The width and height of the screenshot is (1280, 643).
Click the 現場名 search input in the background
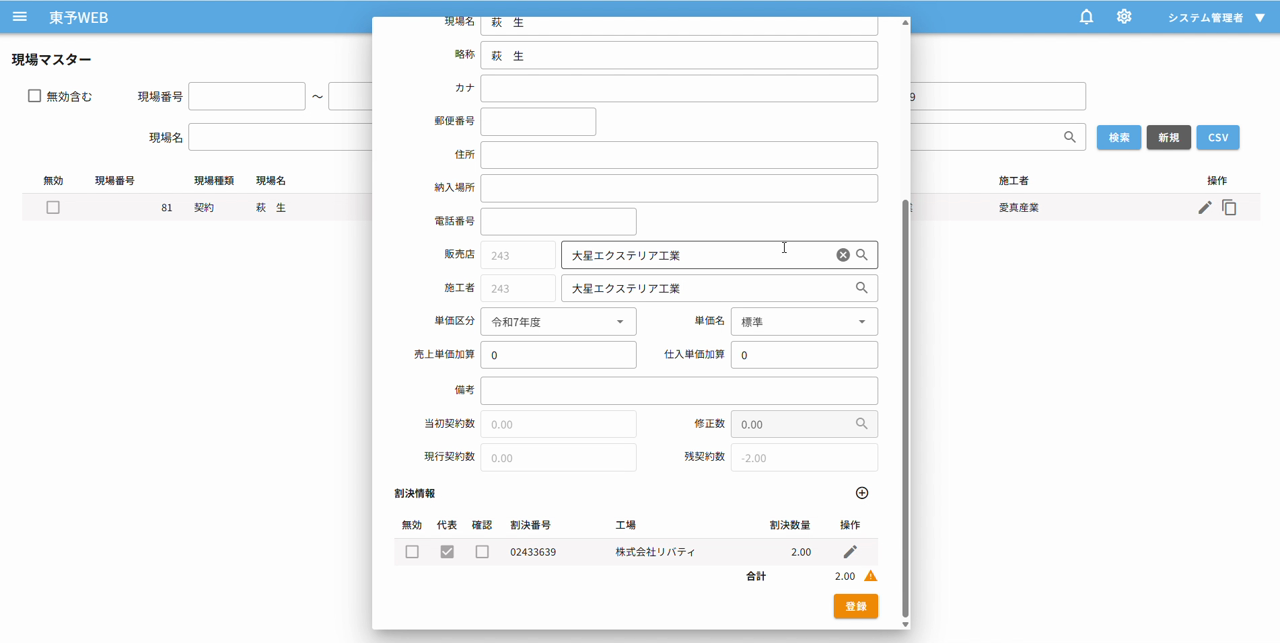[280, 137]
